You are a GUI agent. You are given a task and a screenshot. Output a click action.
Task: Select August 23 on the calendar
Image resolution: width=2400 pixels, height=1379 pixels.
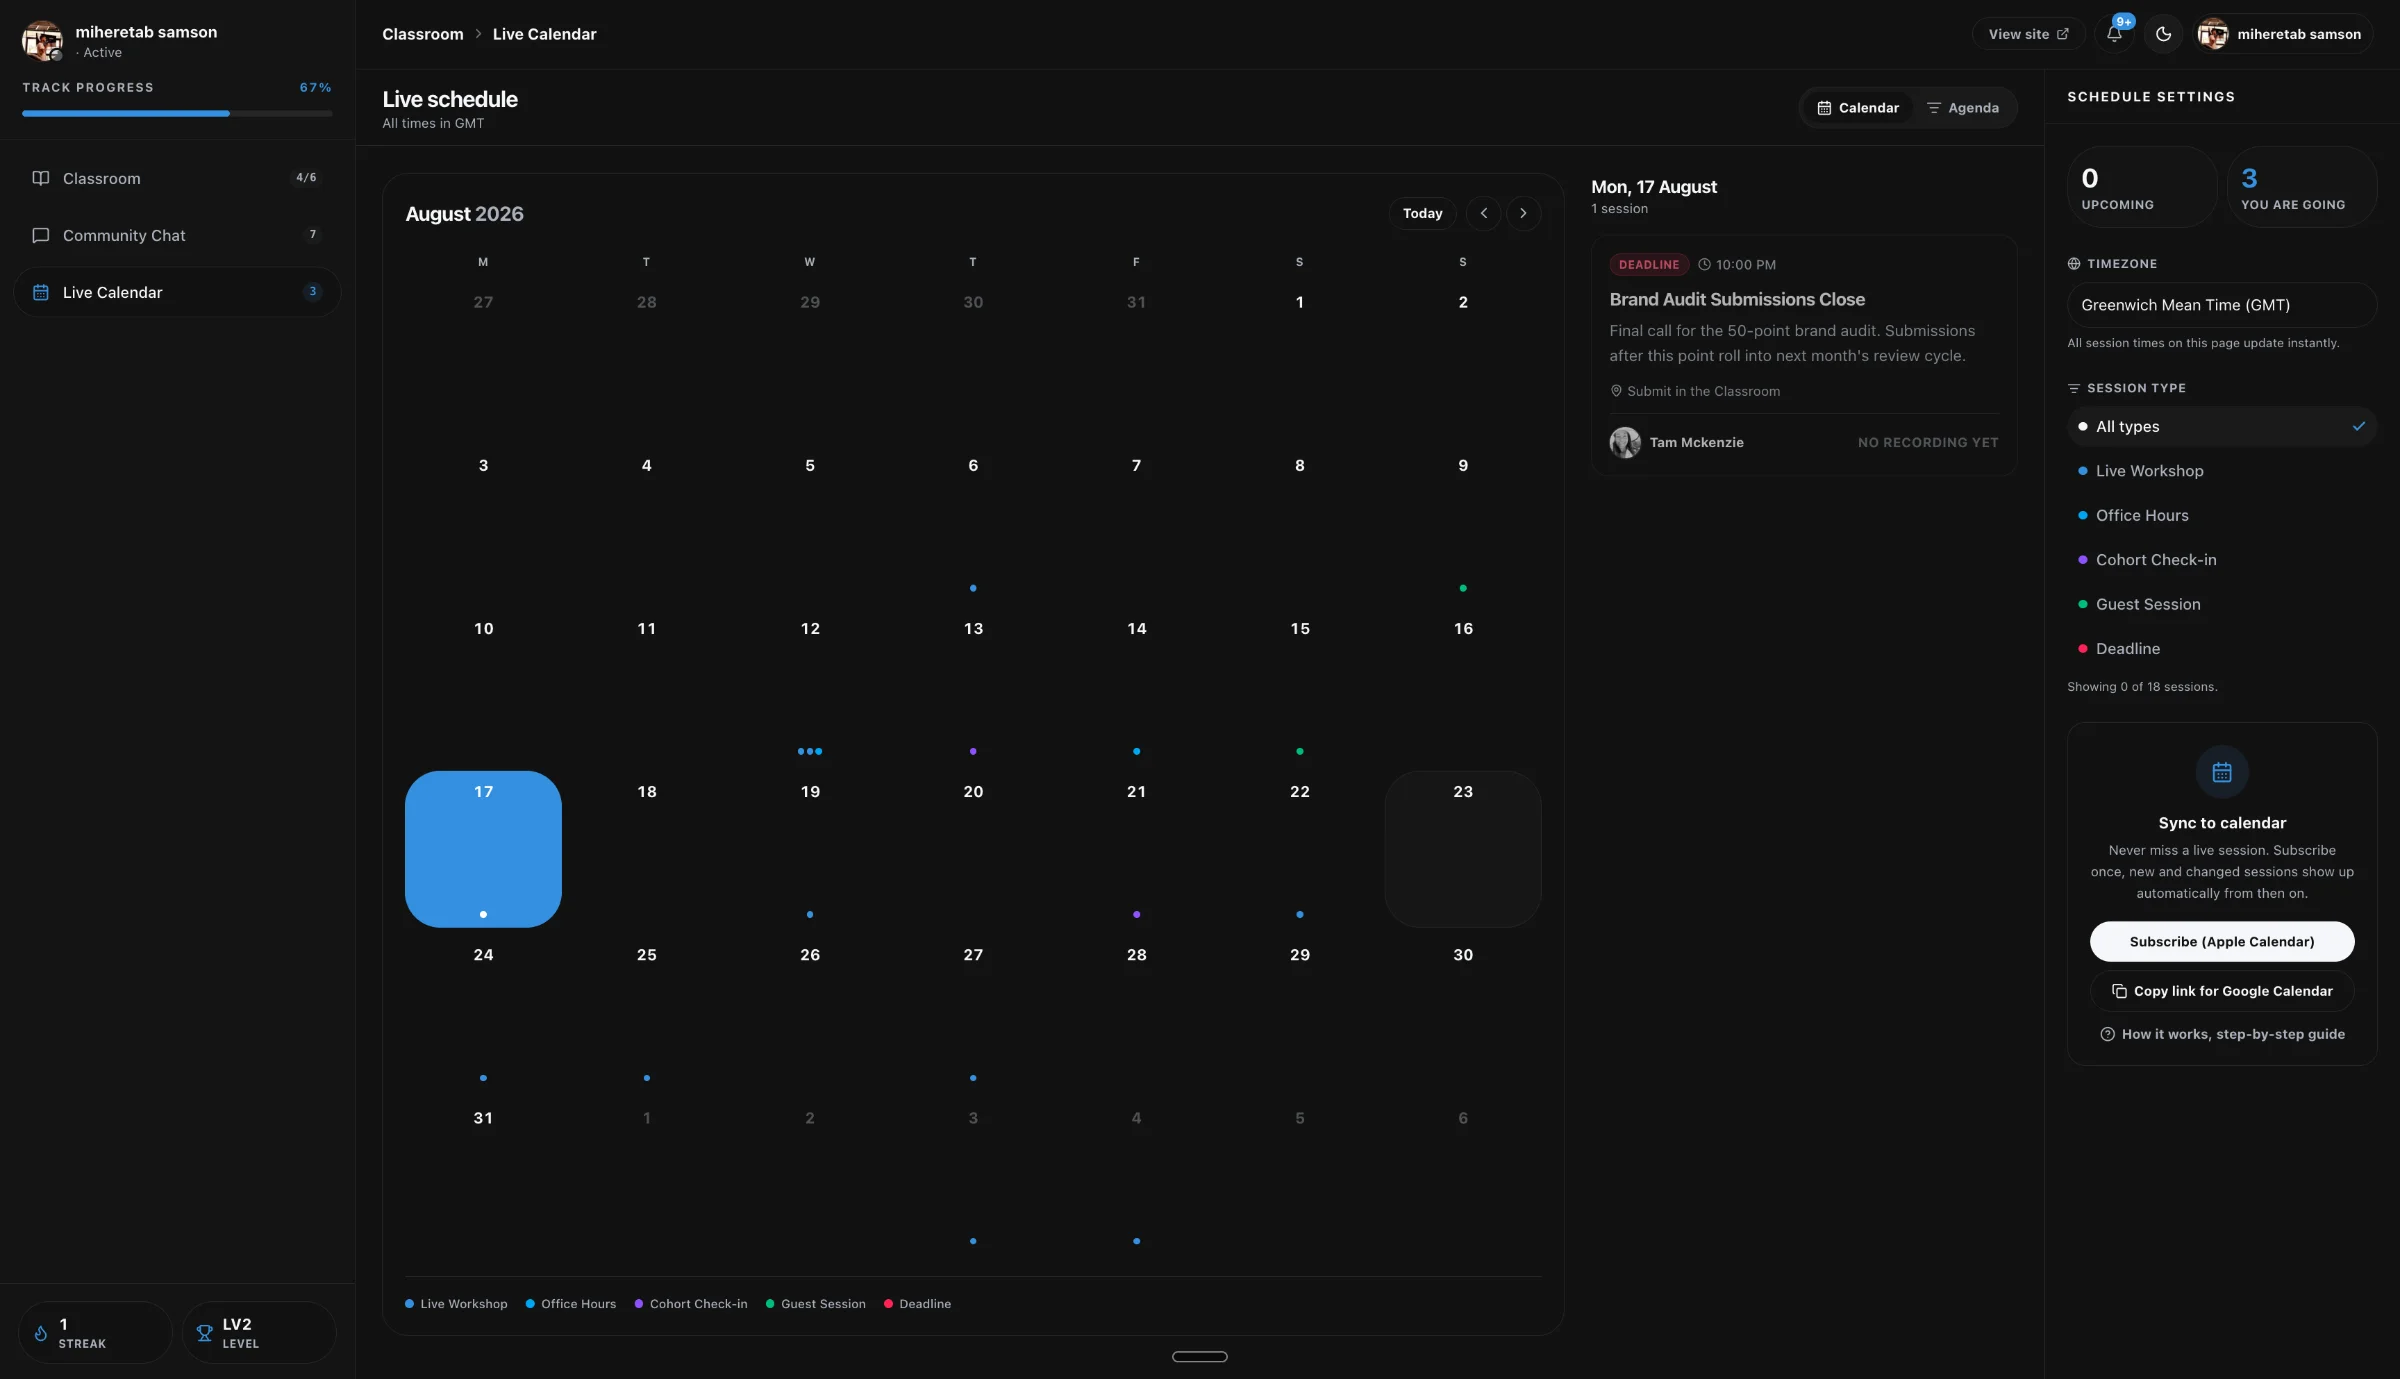coord(1463,849)
